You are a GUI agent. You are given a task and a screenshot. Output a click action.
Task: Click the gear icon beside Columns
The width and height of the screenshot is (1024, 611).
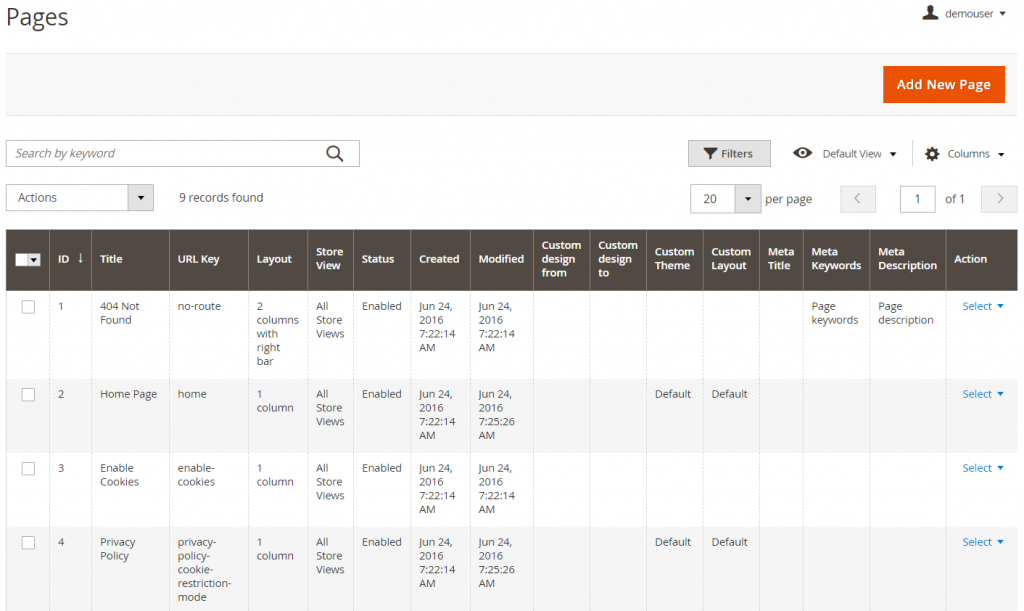(934, 153)
